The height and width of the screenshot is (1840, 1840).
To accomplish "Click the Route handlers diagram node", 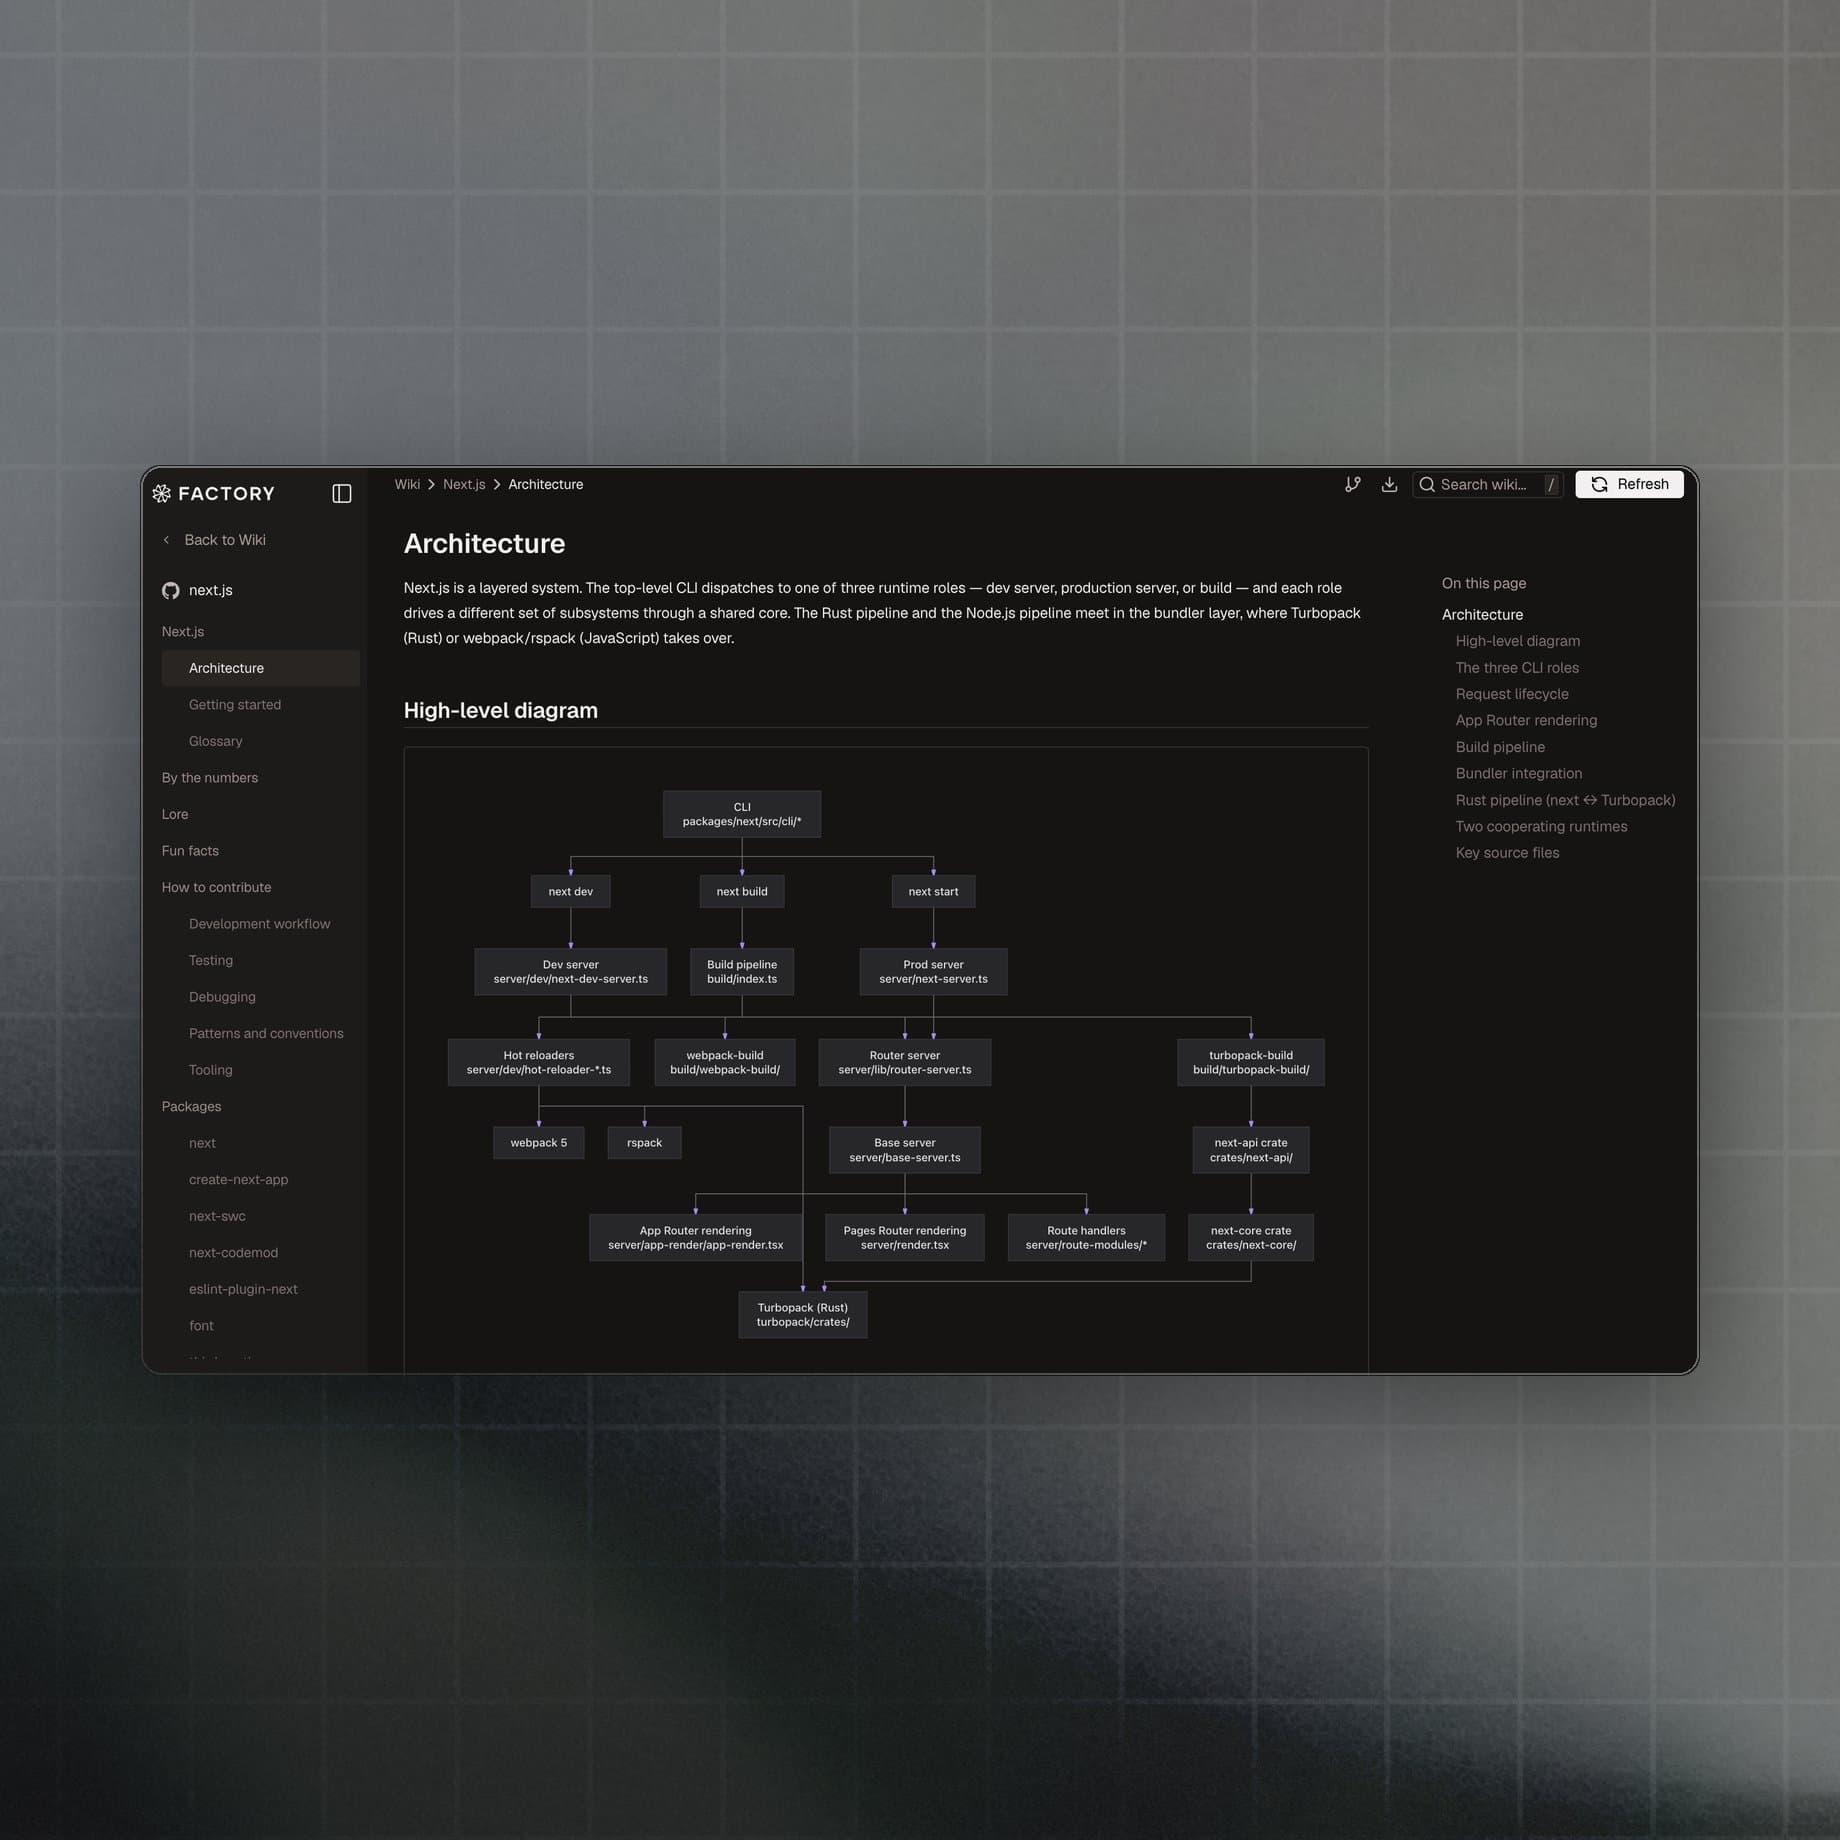I will tap(1086, 1237).
